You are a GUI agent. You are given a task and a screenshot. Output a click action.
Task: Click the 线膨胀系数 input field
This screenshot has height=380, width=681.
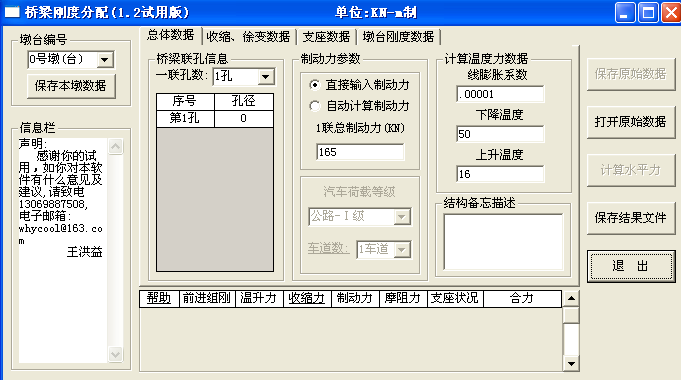tap(500, 94)
